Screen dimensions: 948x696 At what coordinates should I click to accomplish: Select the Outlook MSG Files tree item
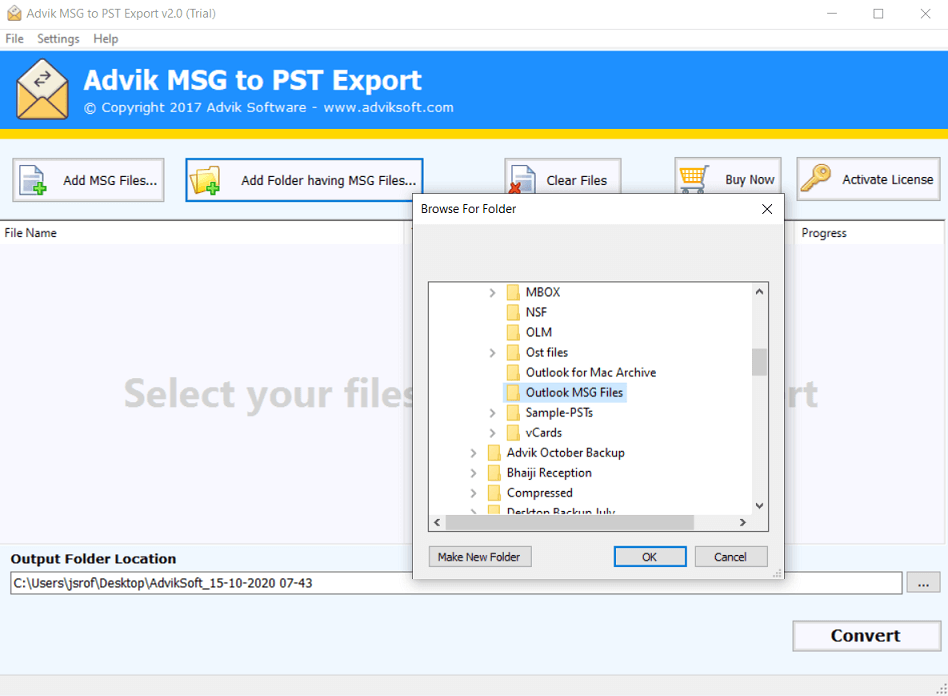pos(565,392)
